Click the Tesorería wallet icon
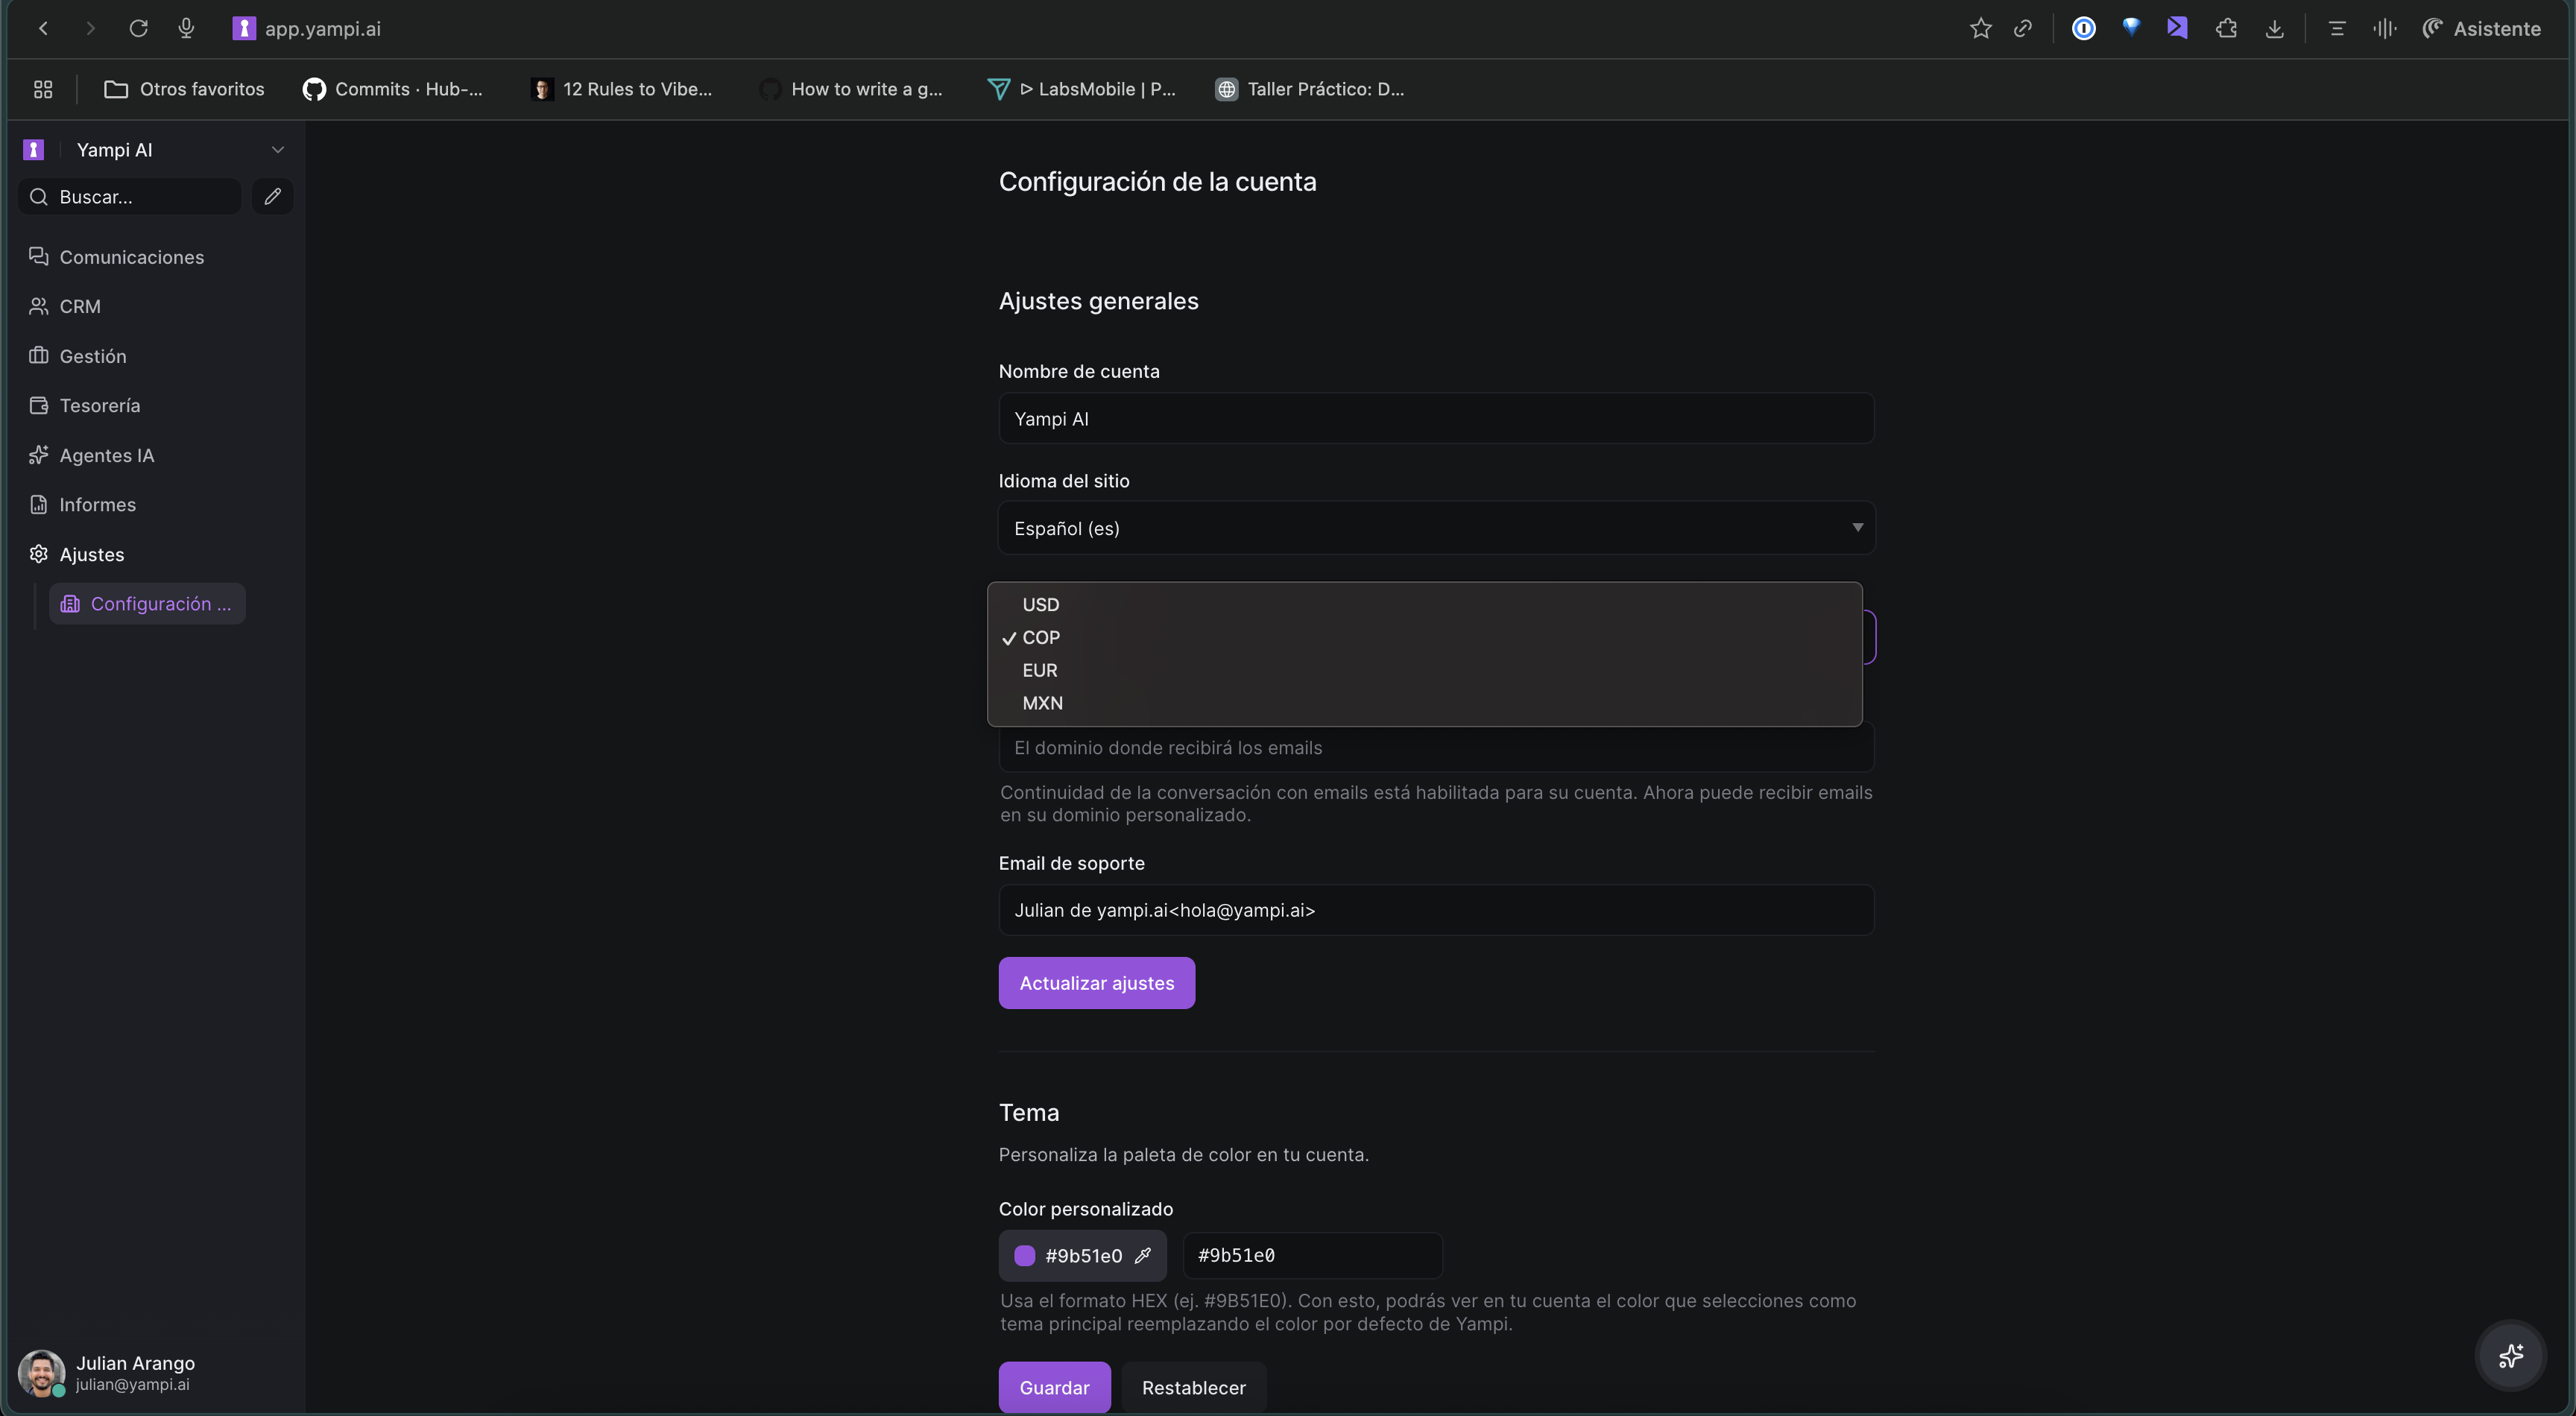 [x=38, y=405]
